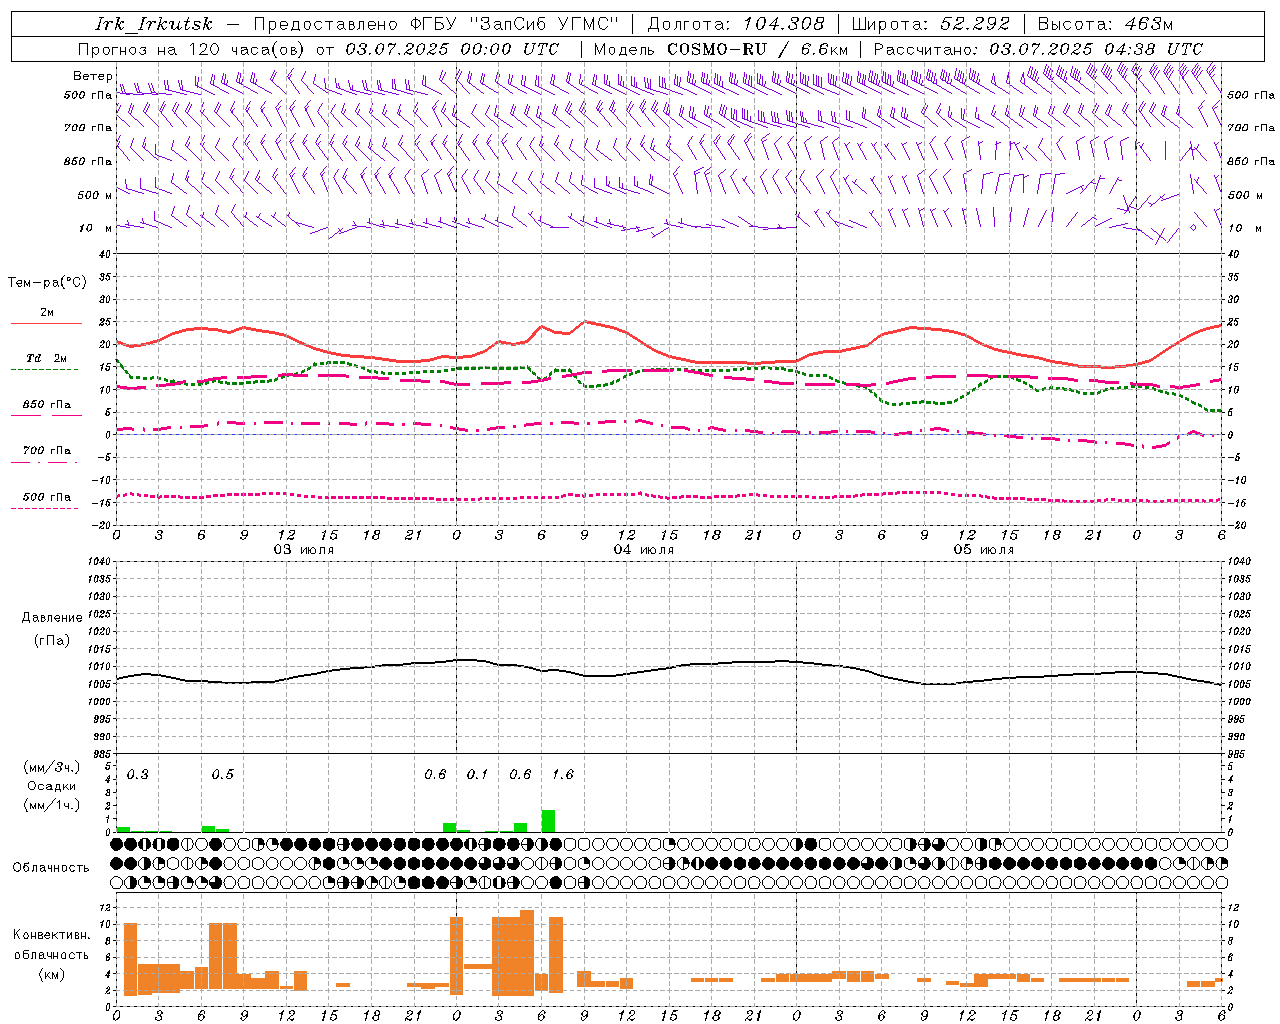1280x1024 pixels.
Task: Click the 0.5 precipitation value
Action: point(222,775)
